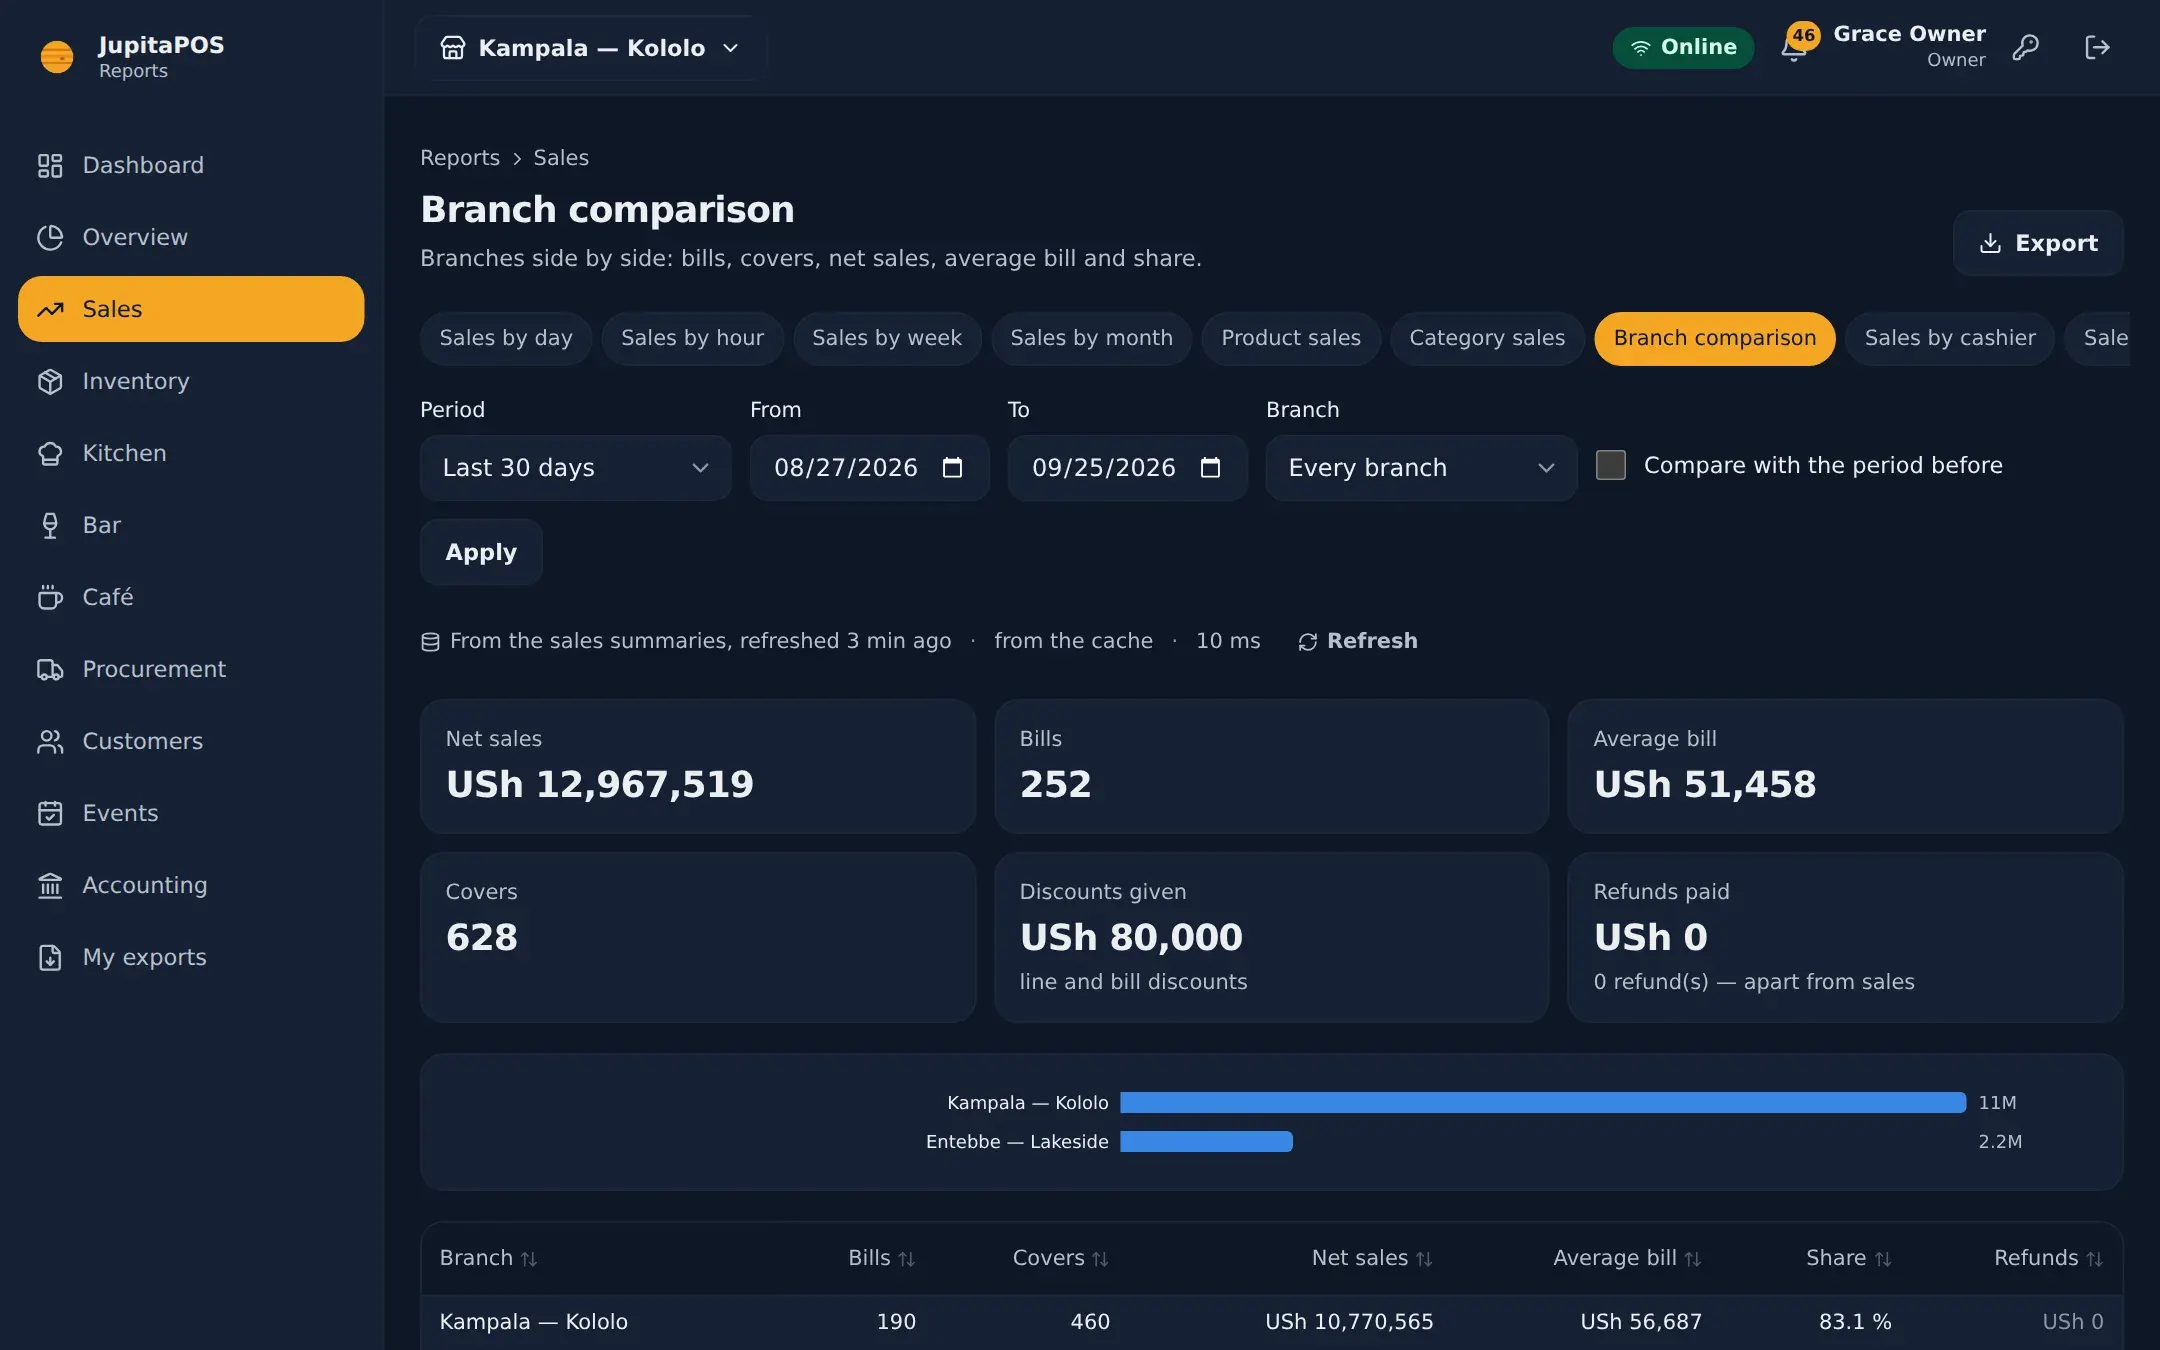Switch to Product sales tab
Viewport: 2160px width, 1350px height.
click(x=1291, y=338)
